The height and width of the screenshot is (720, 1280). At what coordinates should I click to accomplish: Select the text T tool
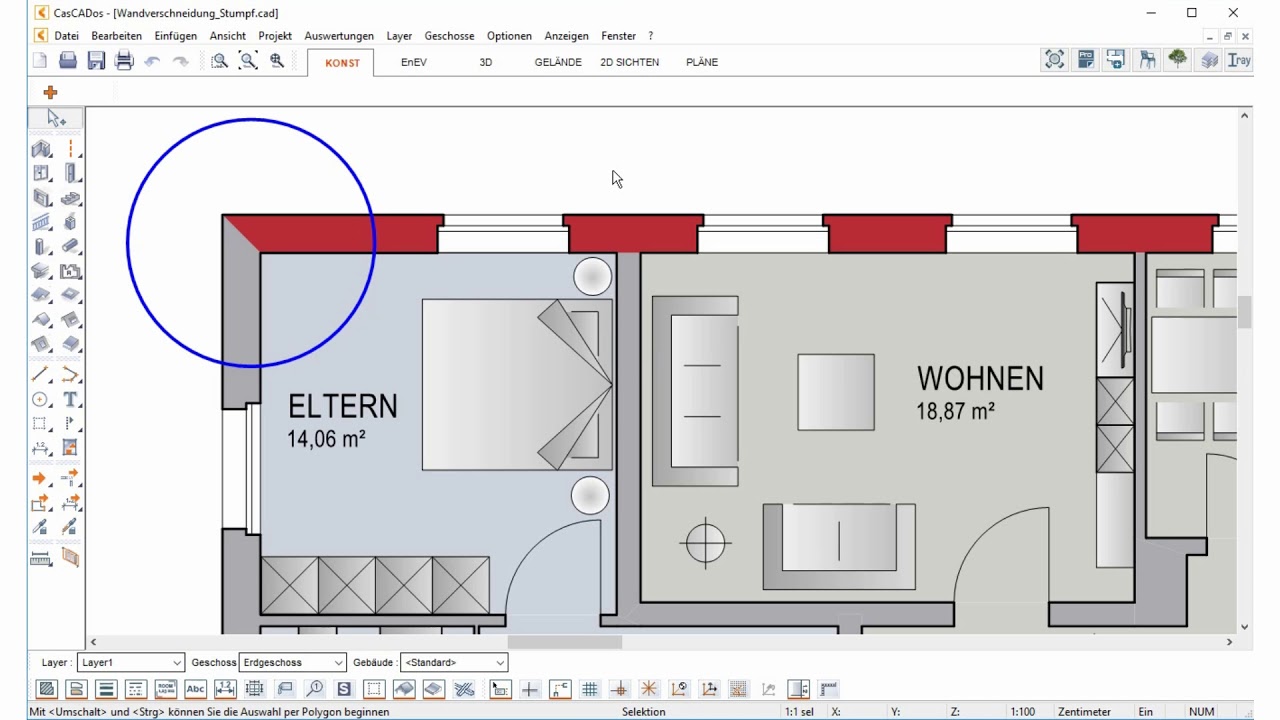(x=70, y=399)
